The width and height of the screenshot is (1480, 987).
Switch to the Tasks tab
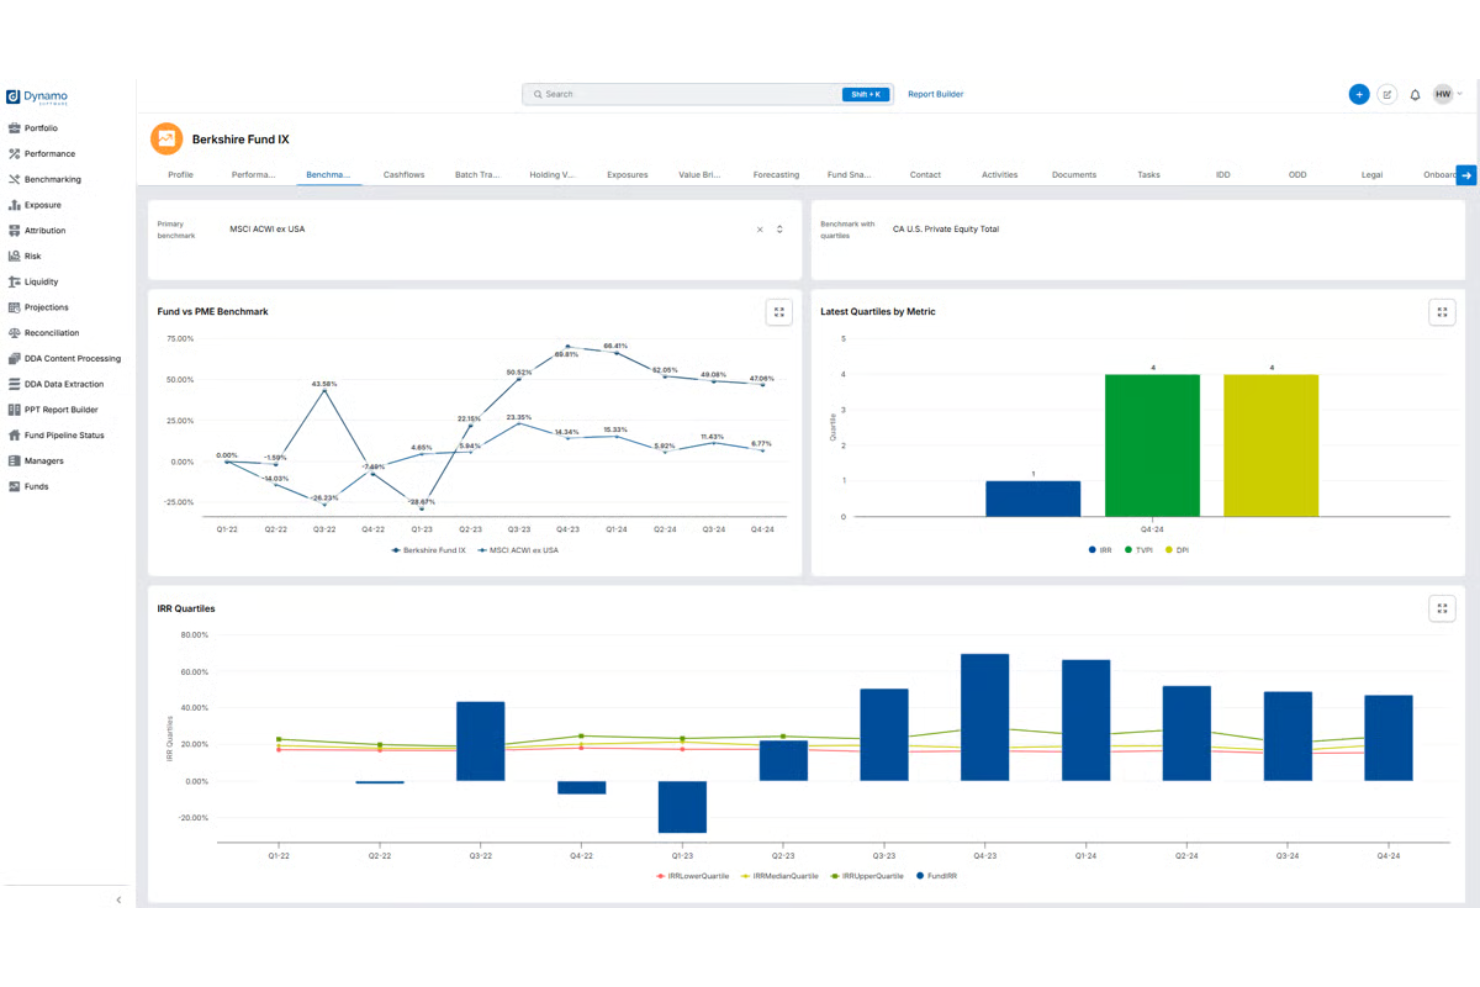[1148, 175]
